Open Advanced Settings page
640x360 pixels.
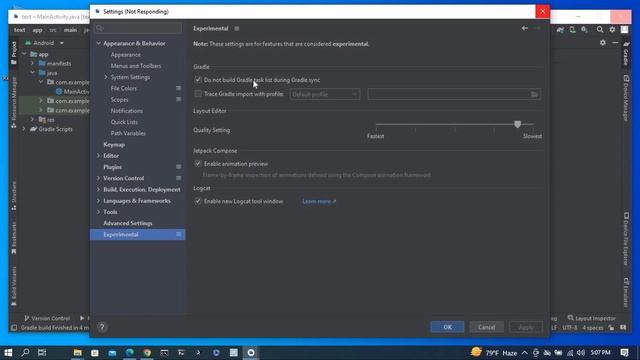(128, 223)
